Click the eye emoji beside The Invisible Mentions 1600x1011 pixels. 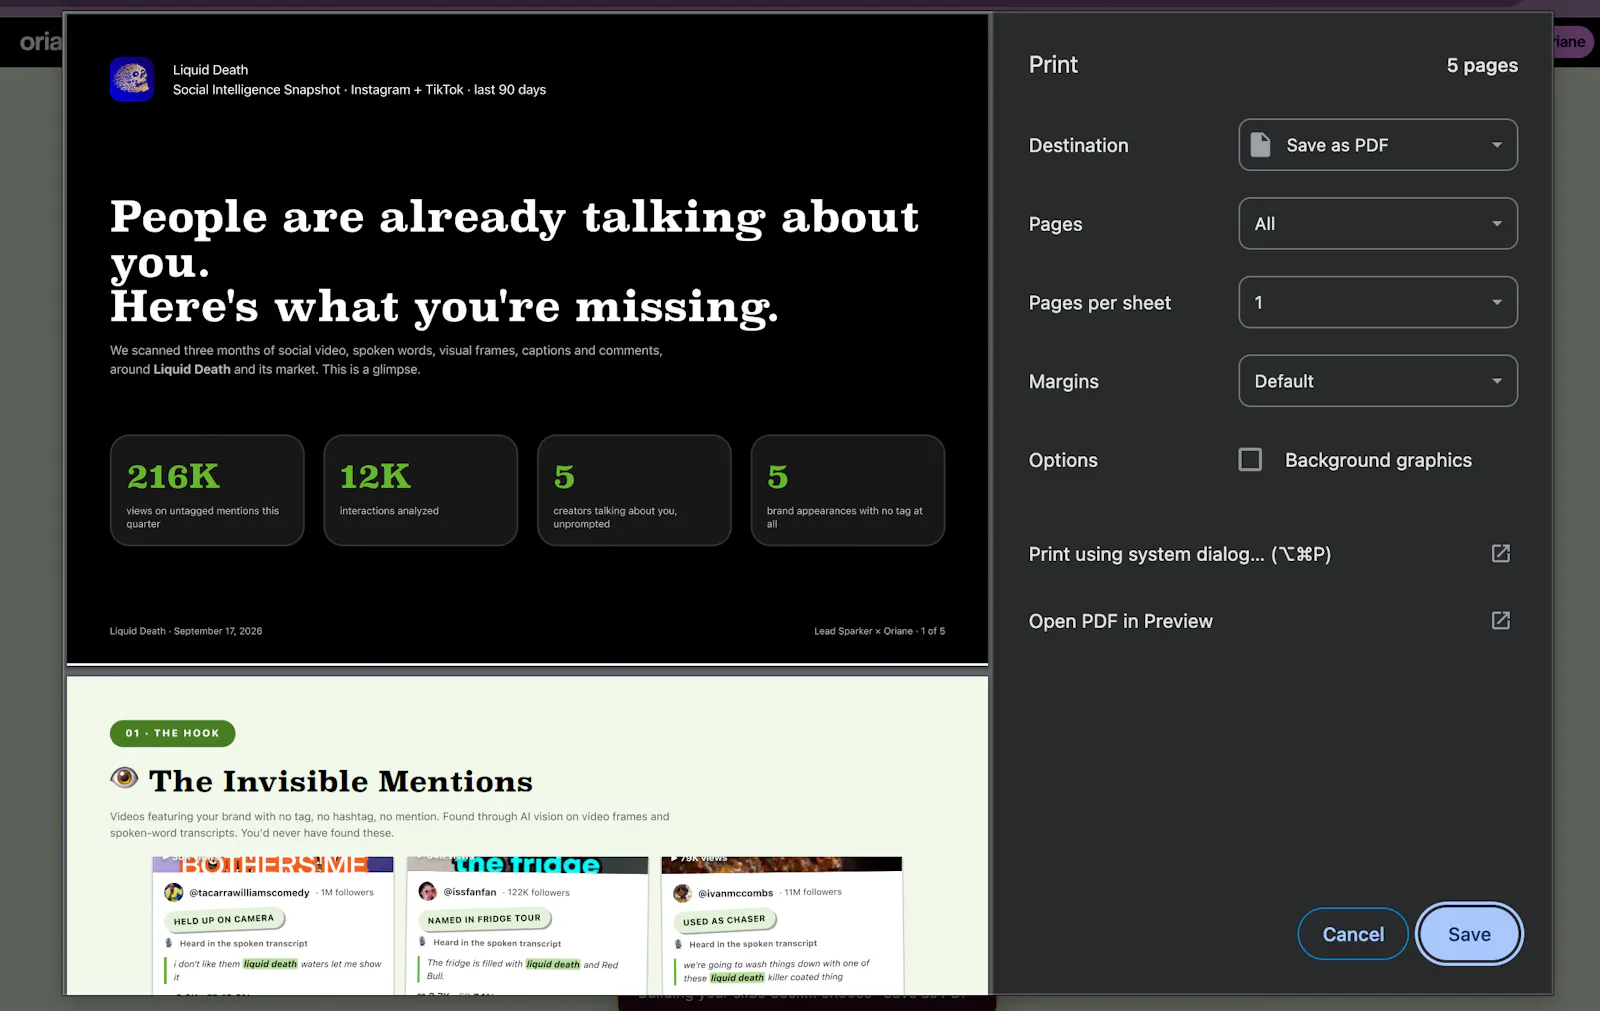pyautogui.click(x=124, y=778)
